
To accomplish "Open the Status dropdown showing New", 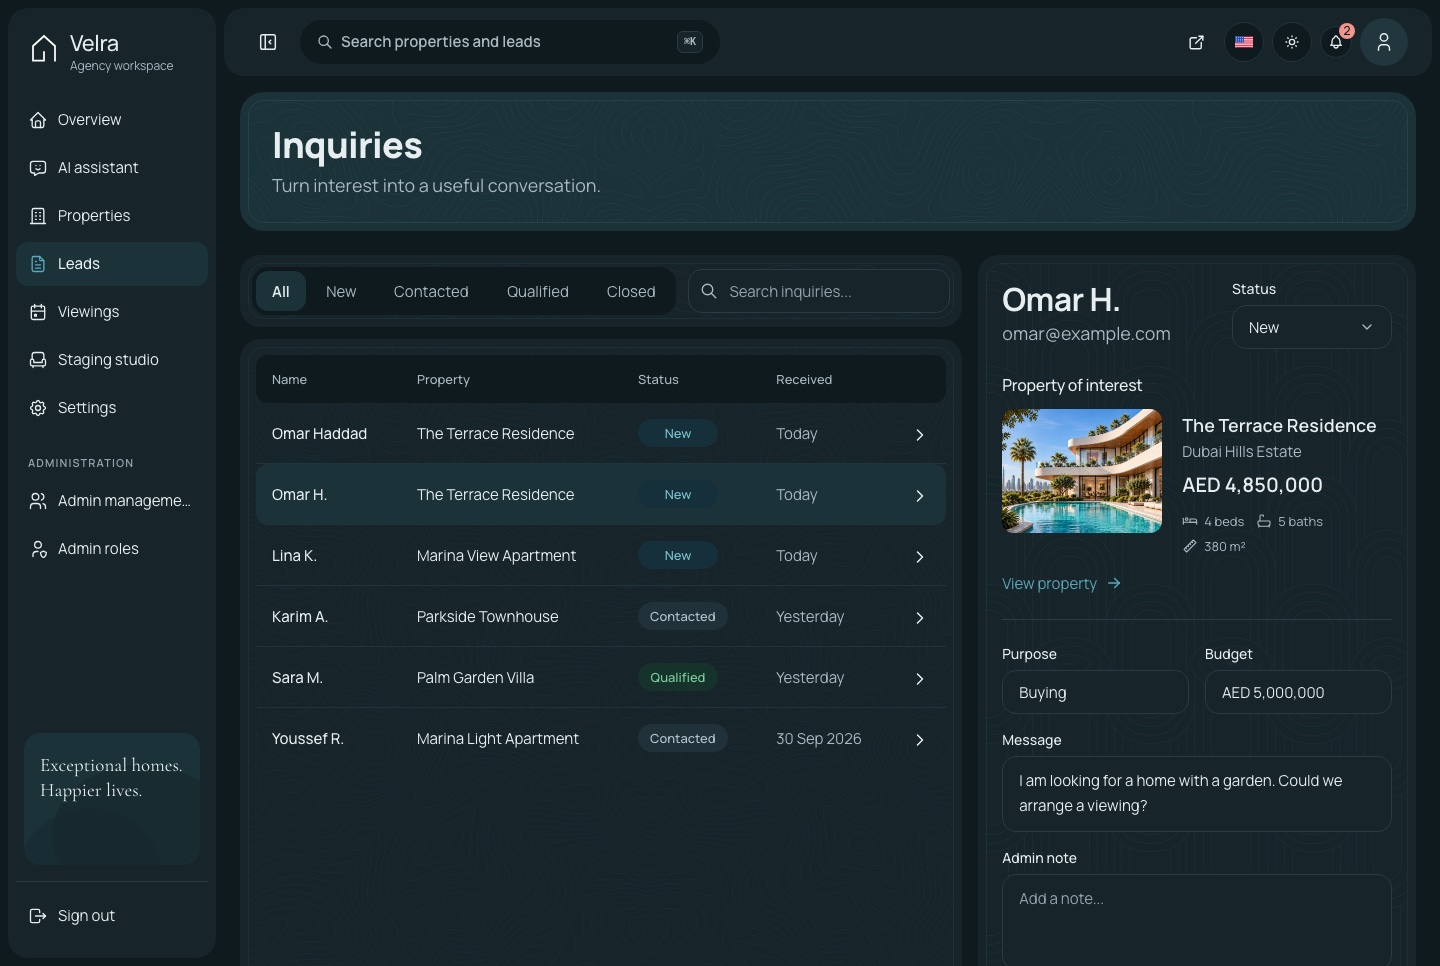I will tap(1312, 328).
